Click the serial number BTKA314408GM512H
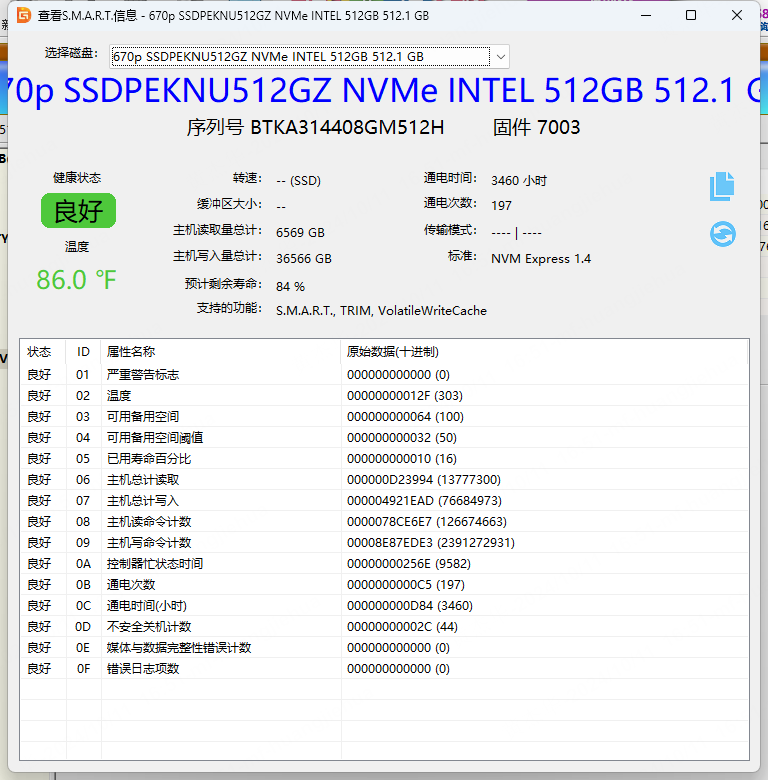This screenshot has width=768, height=780. click(347, 127)
